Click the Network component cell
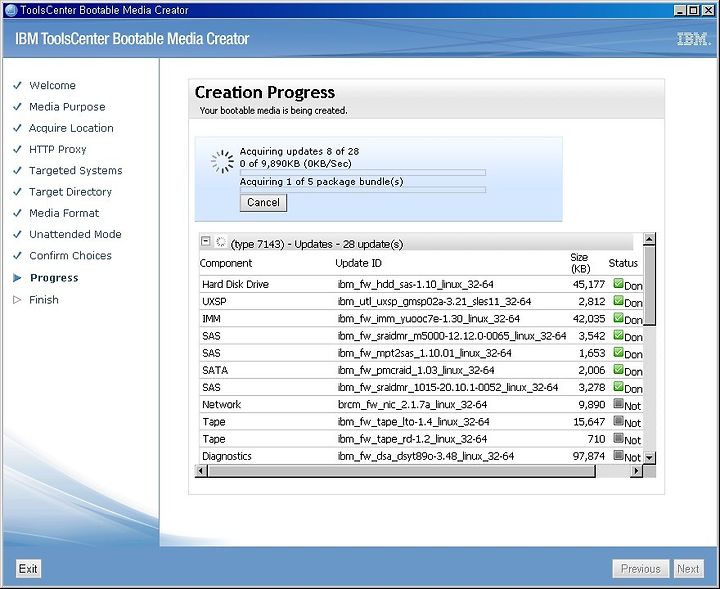This screenshot has height=589, width=720. tap(221, 404)
